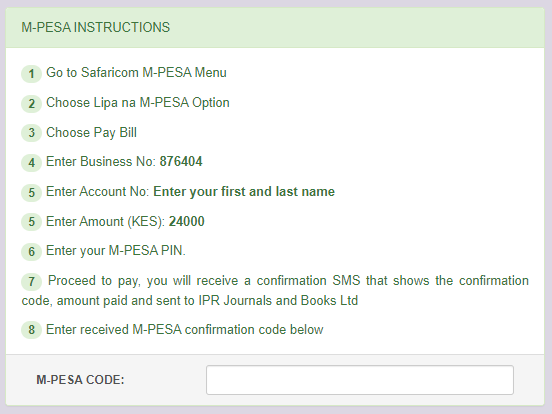Click 'Enter received M-PESA confirmation code below' text
This screenshot has width=552, height=414.
click(x=184, y=330)
